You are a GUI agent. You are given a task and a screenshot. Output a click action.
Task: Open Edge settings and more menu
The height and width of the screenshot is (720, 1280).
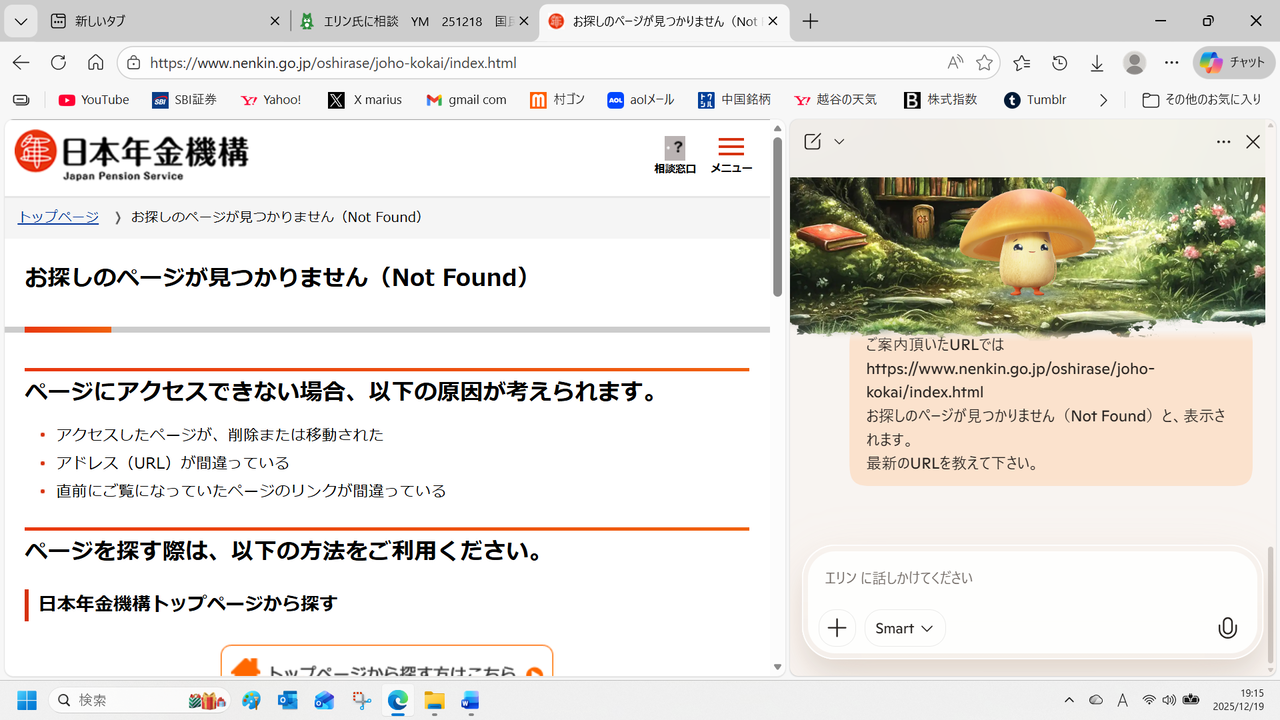point(1171,63)
